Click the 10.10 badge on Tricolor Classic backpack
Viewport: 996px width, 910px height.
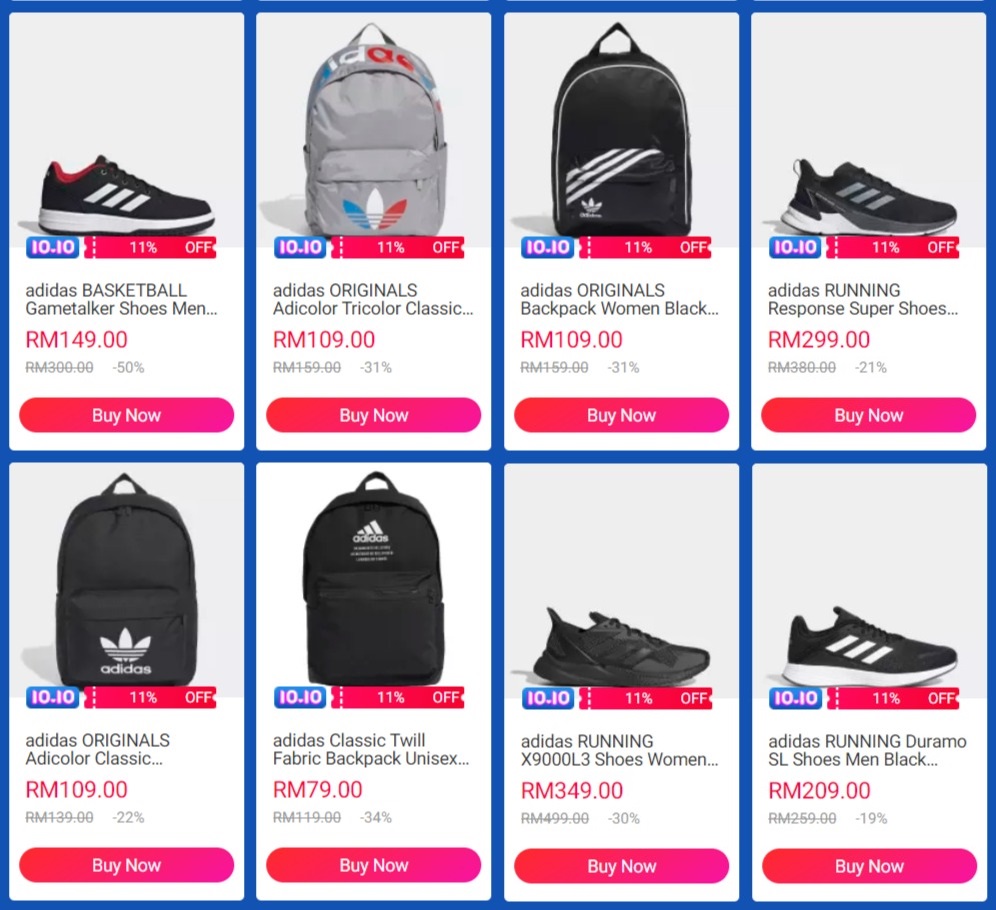[300, 247]
